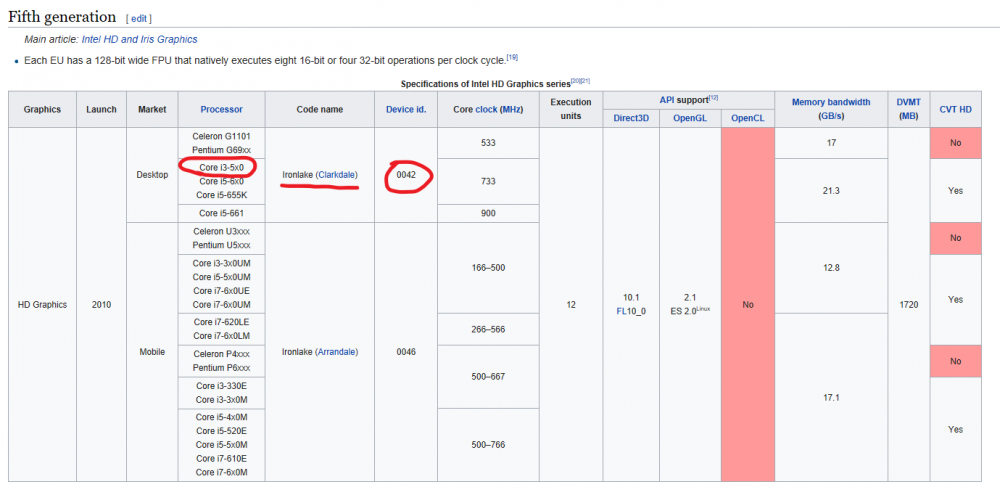Open the OpenGL header link
The width and height of the screenshot is (1000, 495).
690,118
